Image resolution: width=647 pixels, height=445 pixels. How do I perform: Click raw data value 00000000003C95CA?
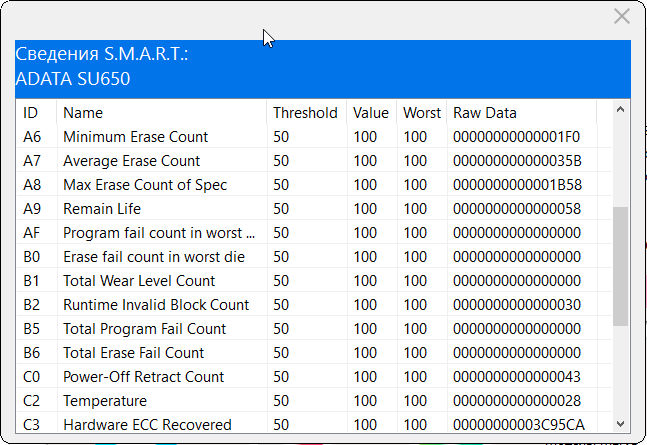click(519, 424)
